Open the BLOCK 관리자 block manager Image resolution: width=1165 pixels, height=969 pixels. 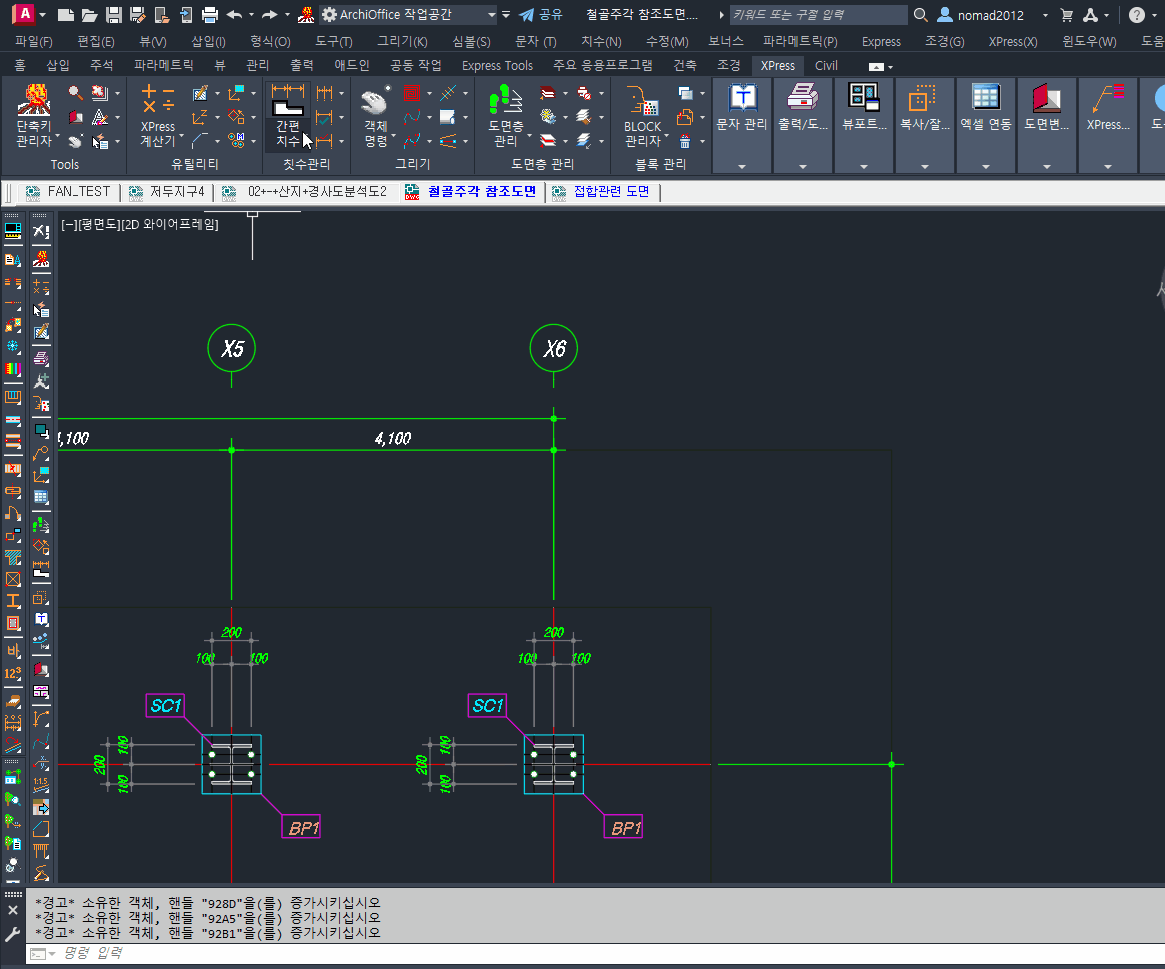(x=643, y=115)
